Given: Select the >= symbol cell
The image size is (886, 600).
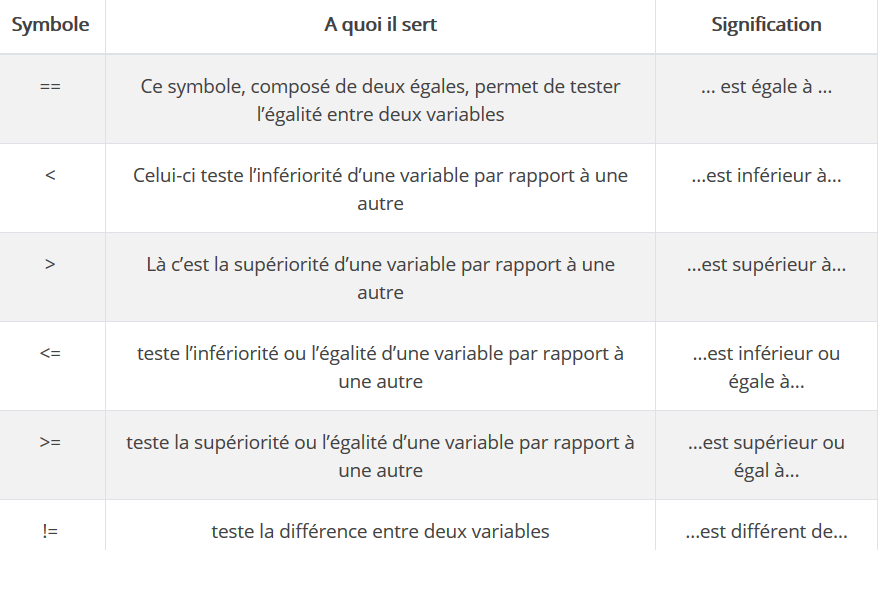Looking at the screenshot, I should click(x=50, y=442).
